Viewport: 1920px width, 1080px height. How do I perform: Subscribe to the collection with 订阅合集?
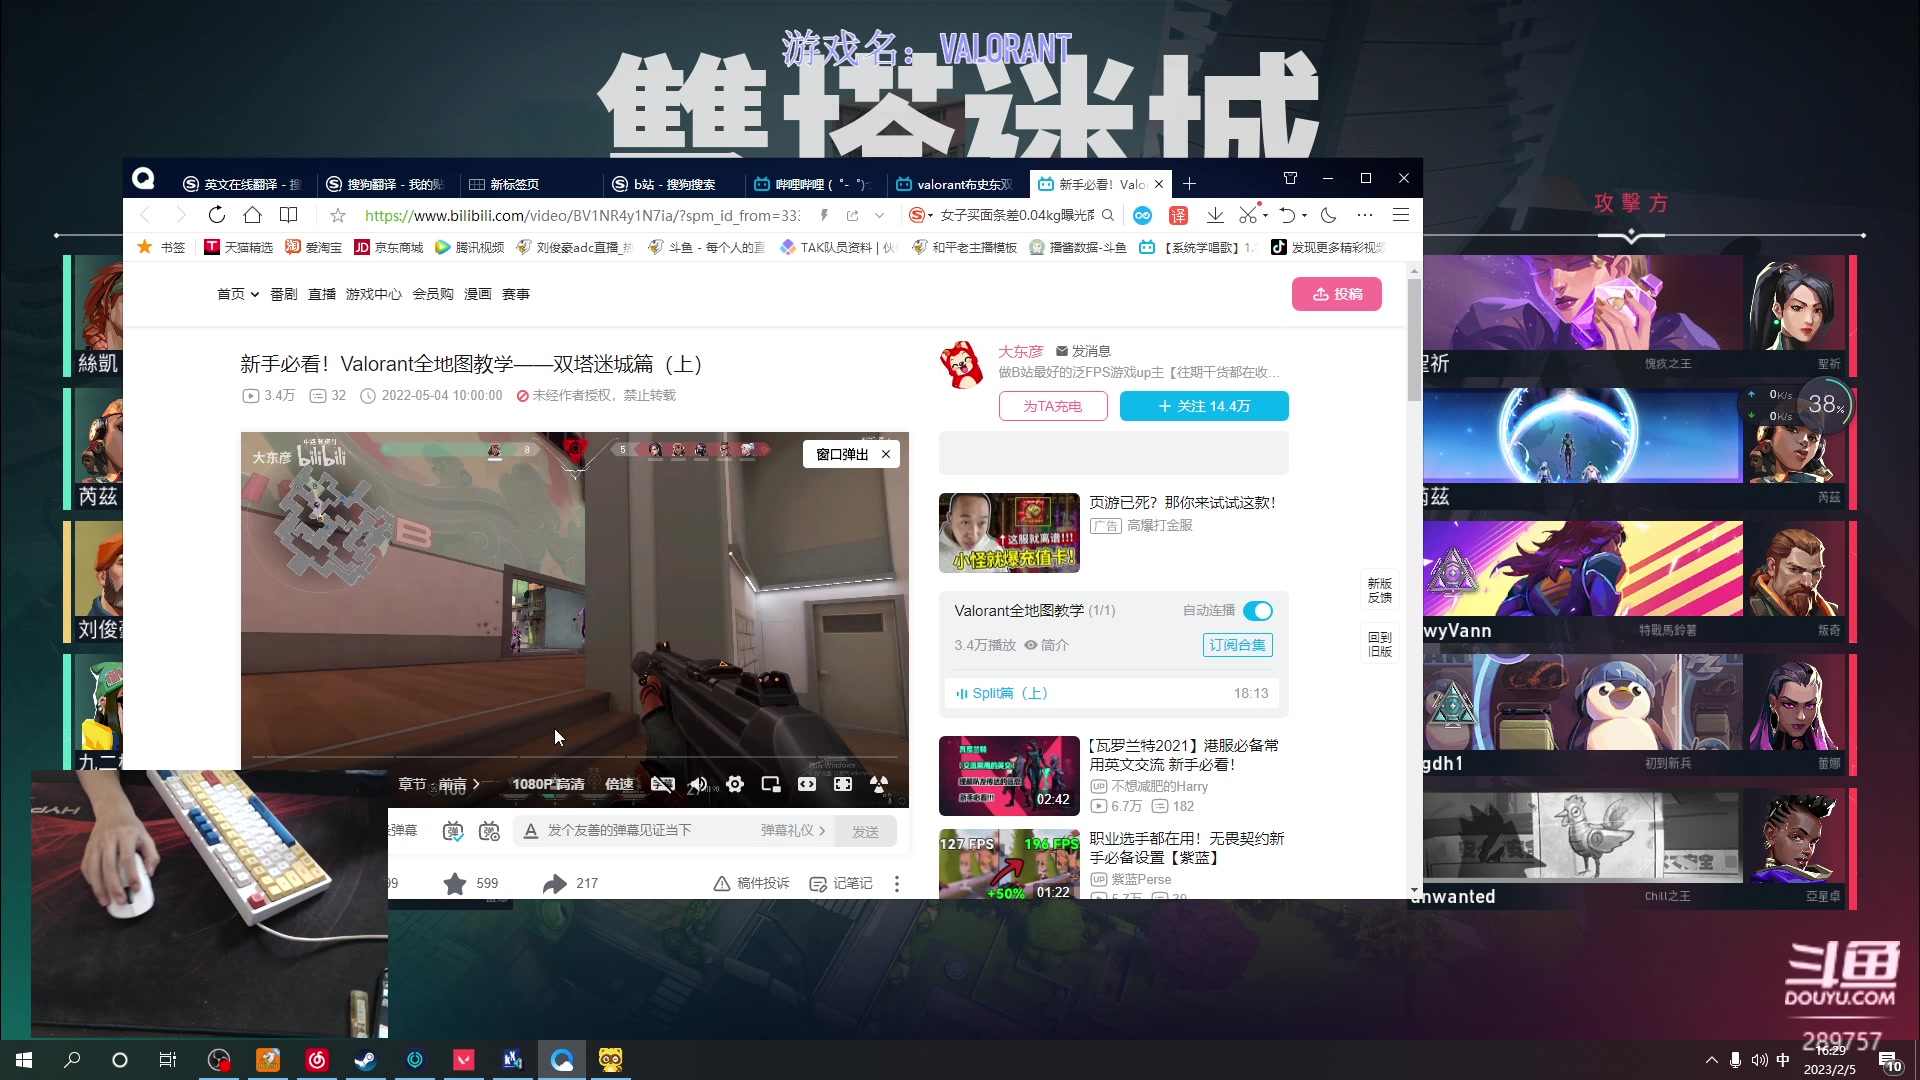pyautogui.click(x=1237, y=645)
